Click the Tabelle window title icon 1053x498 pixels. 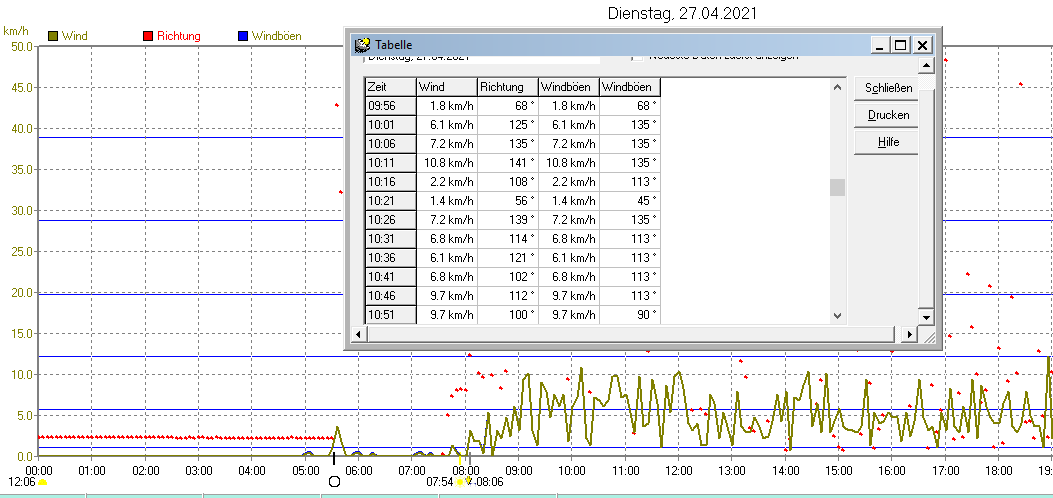coord(363,44)
